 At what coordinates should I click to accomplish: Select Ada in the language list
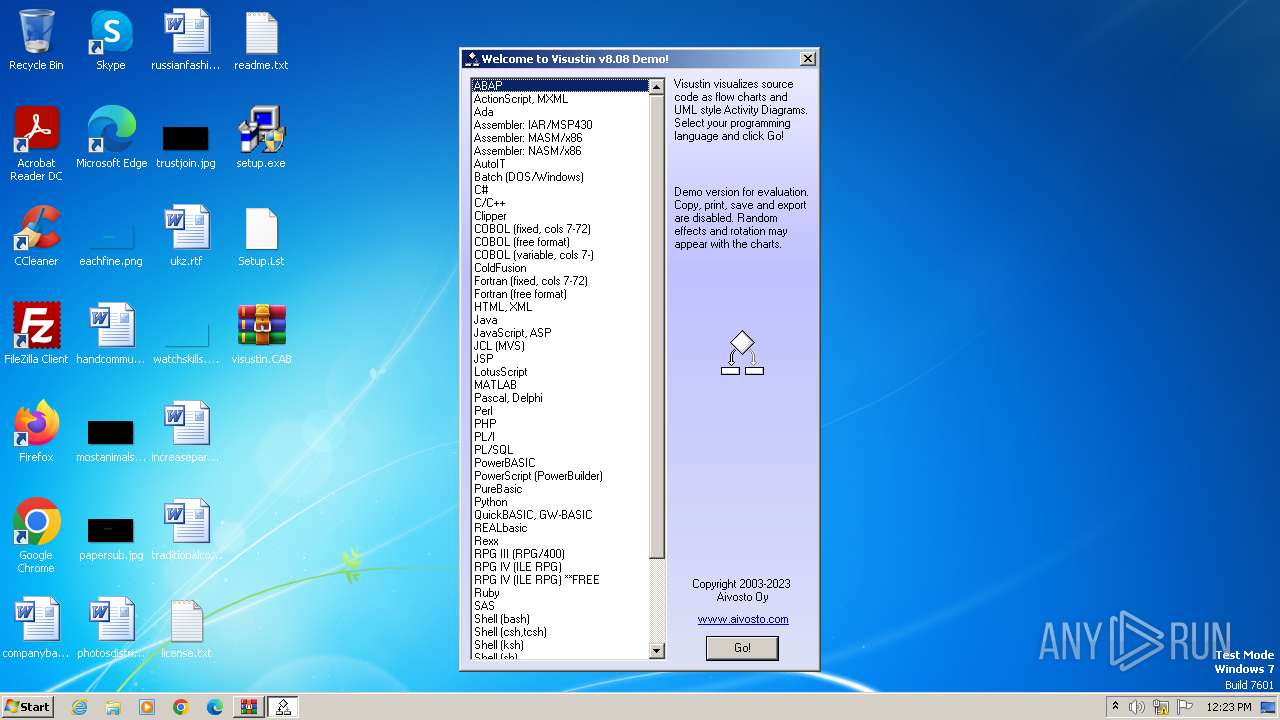click(560, 112)
